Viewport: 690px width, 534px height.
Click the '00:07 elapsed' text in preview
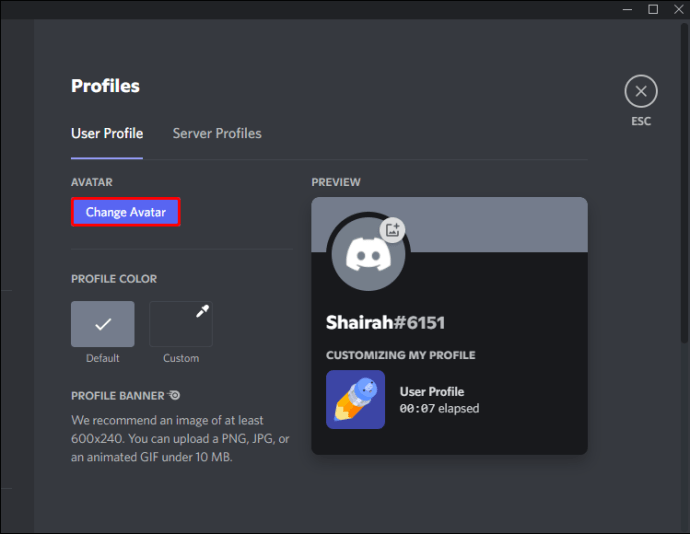click(x=439, y=409)
